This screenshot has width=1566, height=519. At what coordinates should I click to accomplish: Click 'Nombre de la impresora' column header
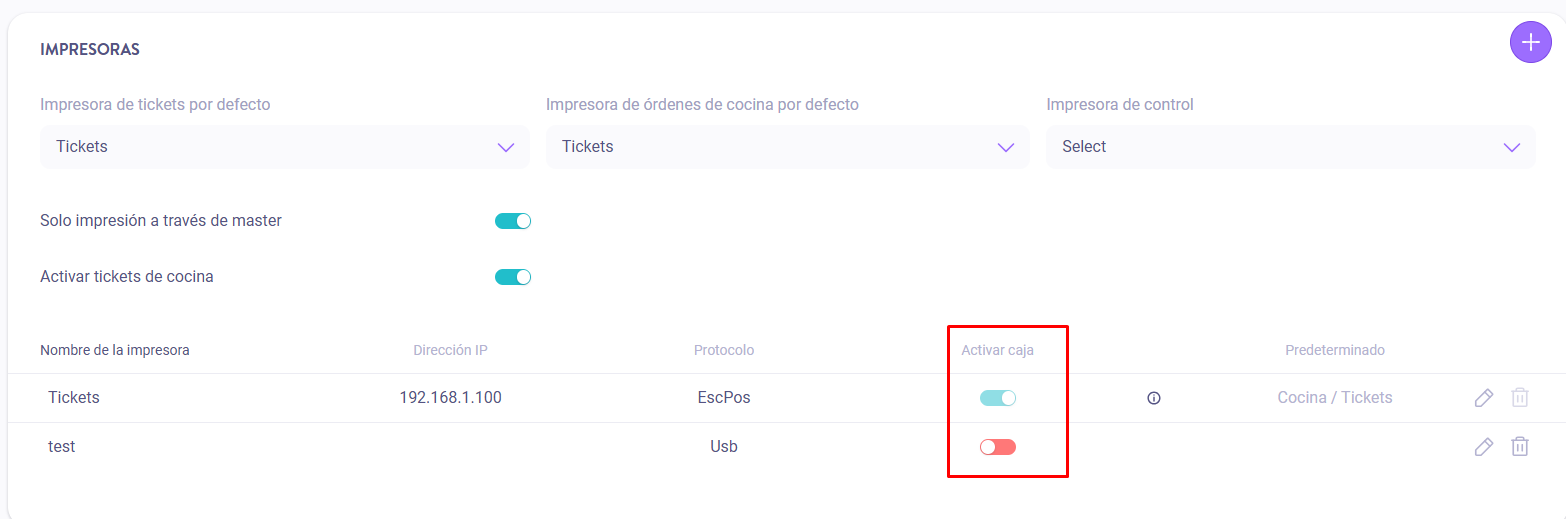pyautogui.click(x=115, y=350)
